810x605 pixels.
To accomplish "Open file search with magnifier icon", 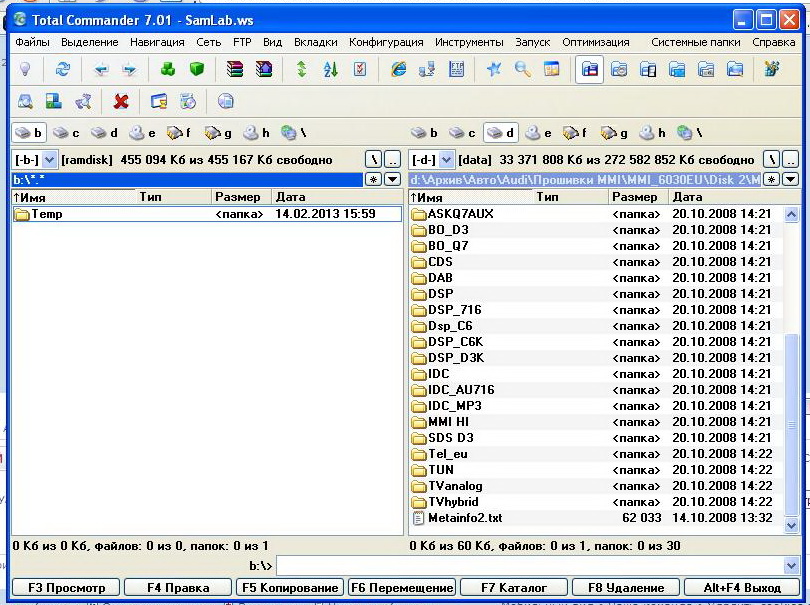I will coord(523,69).
